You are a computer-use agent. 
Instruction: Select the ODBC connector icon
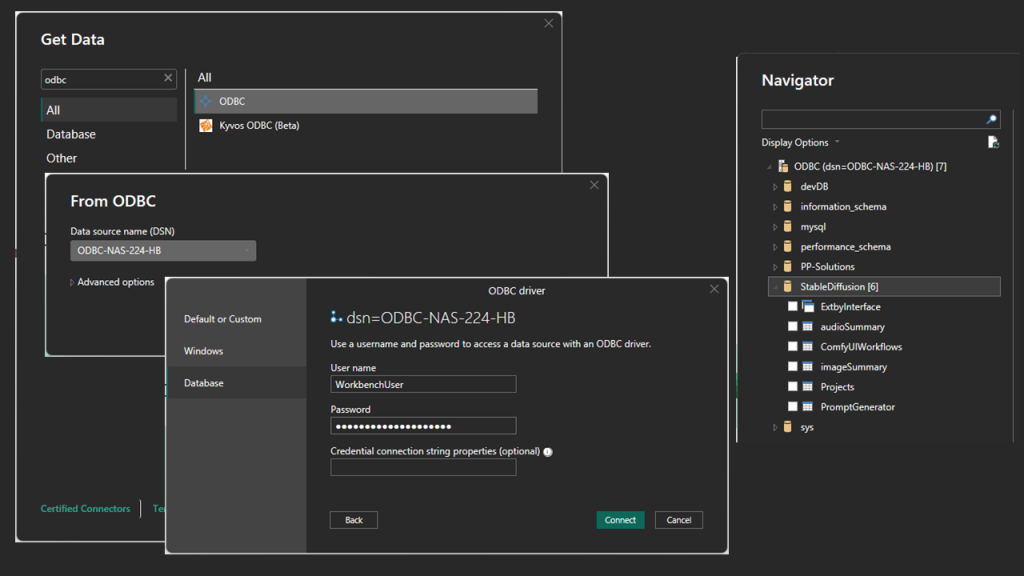(206, 101)
